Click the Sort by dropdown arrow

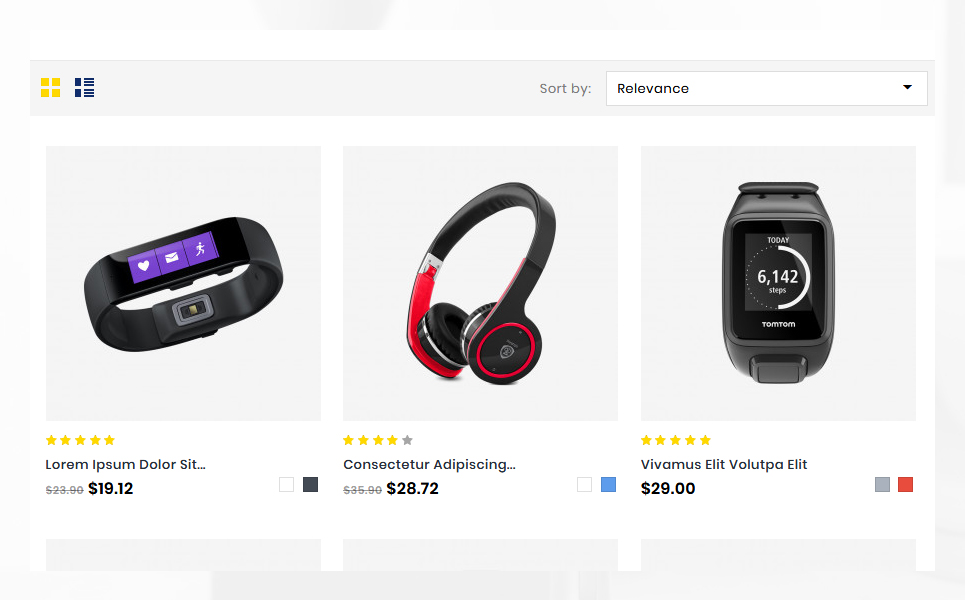pos(907,87)
